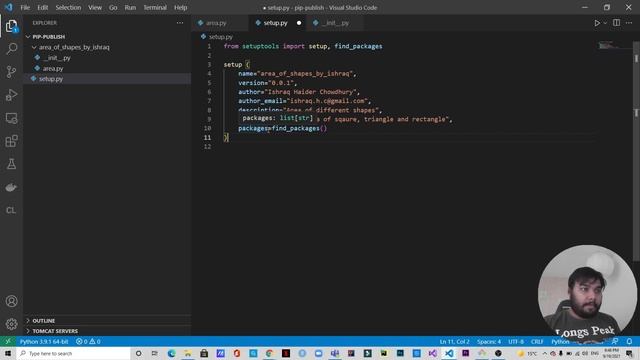Open the Extensions view
Image resolution: width=640 pixels, height=360 pixels.
11,141
